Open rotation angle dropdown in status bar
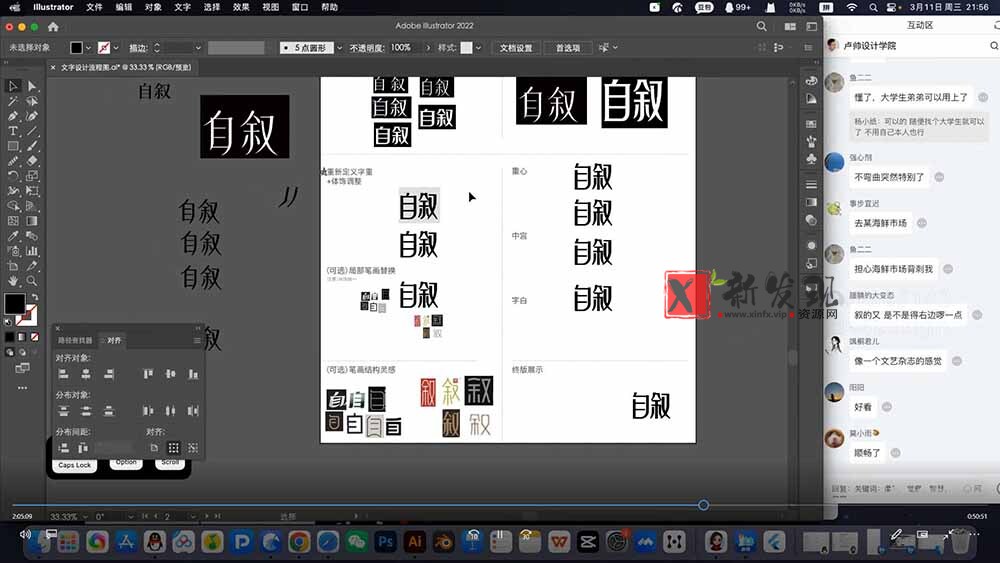This screenshot has width=1000, height=563. point(131,516)
